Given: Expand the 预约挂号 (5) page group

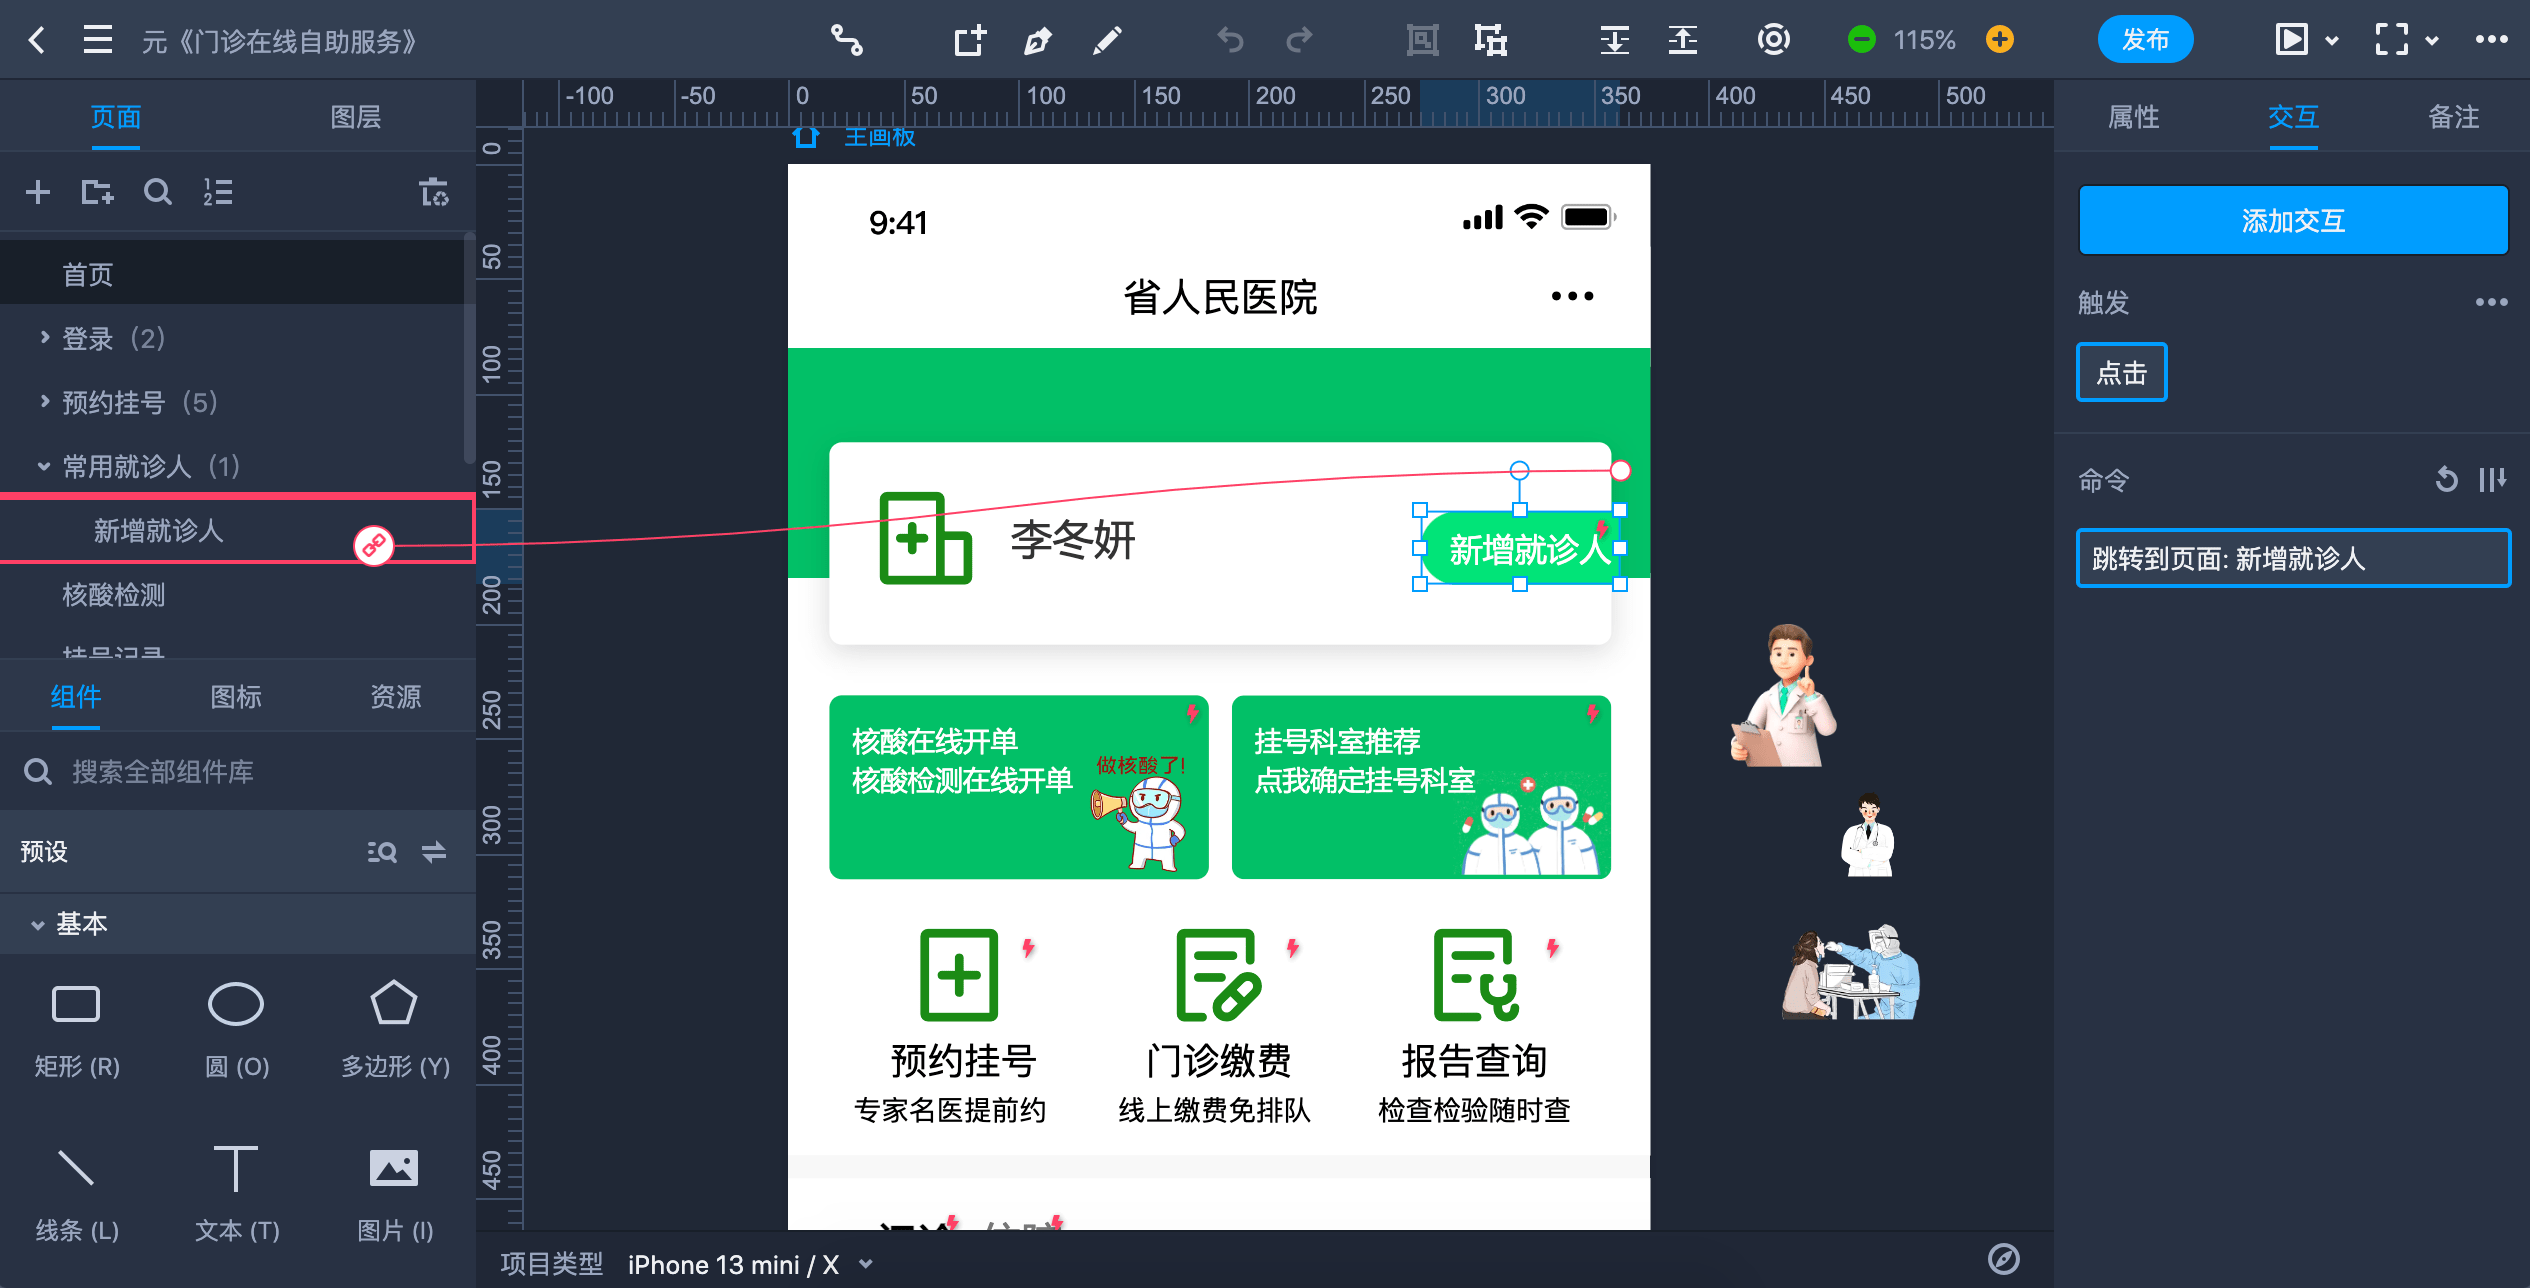Looking at the screenshot, I should click(44, 402).
